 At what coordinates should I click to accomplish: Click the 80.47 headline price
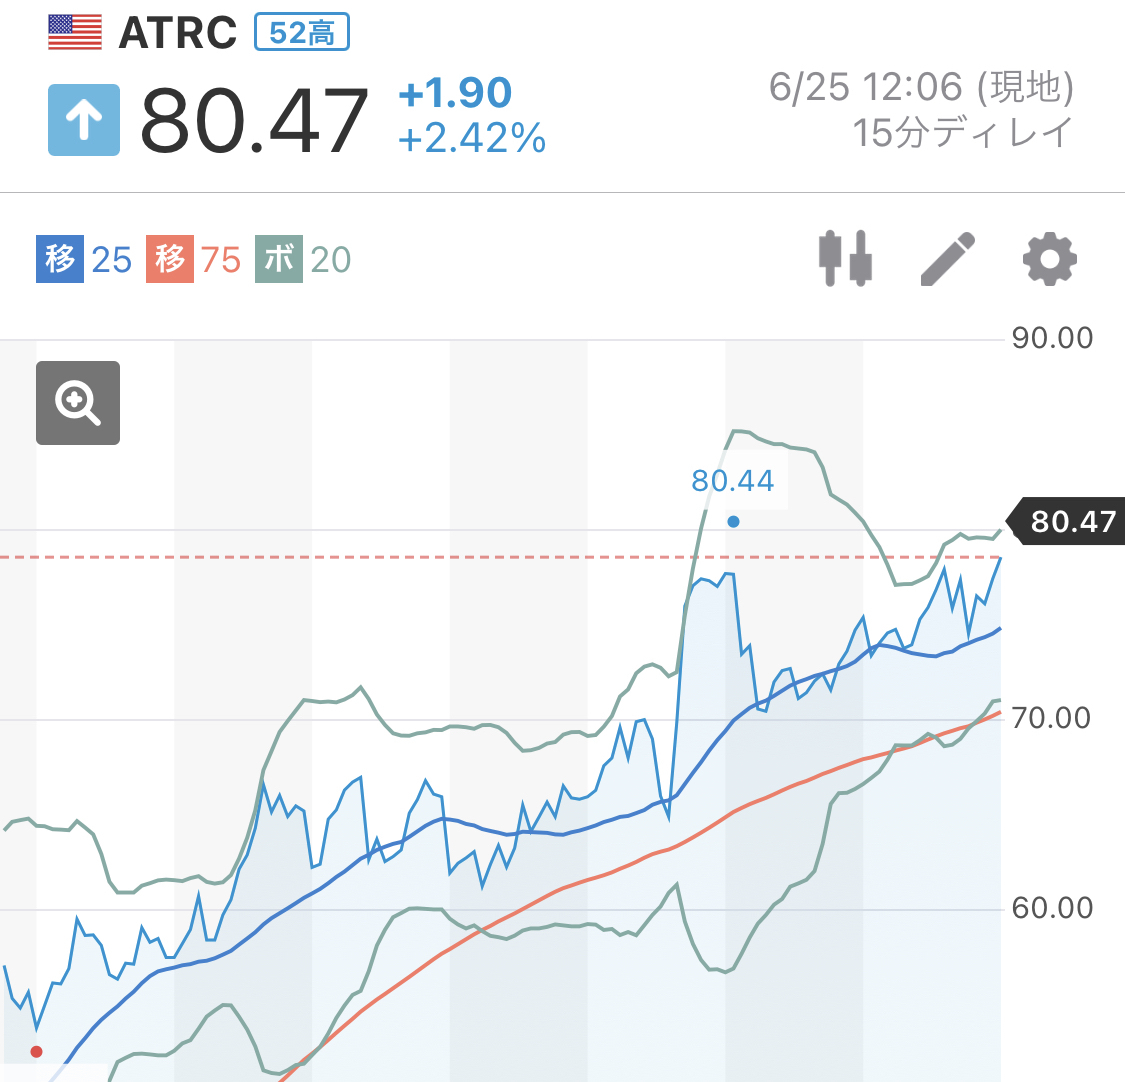(255, 120)
